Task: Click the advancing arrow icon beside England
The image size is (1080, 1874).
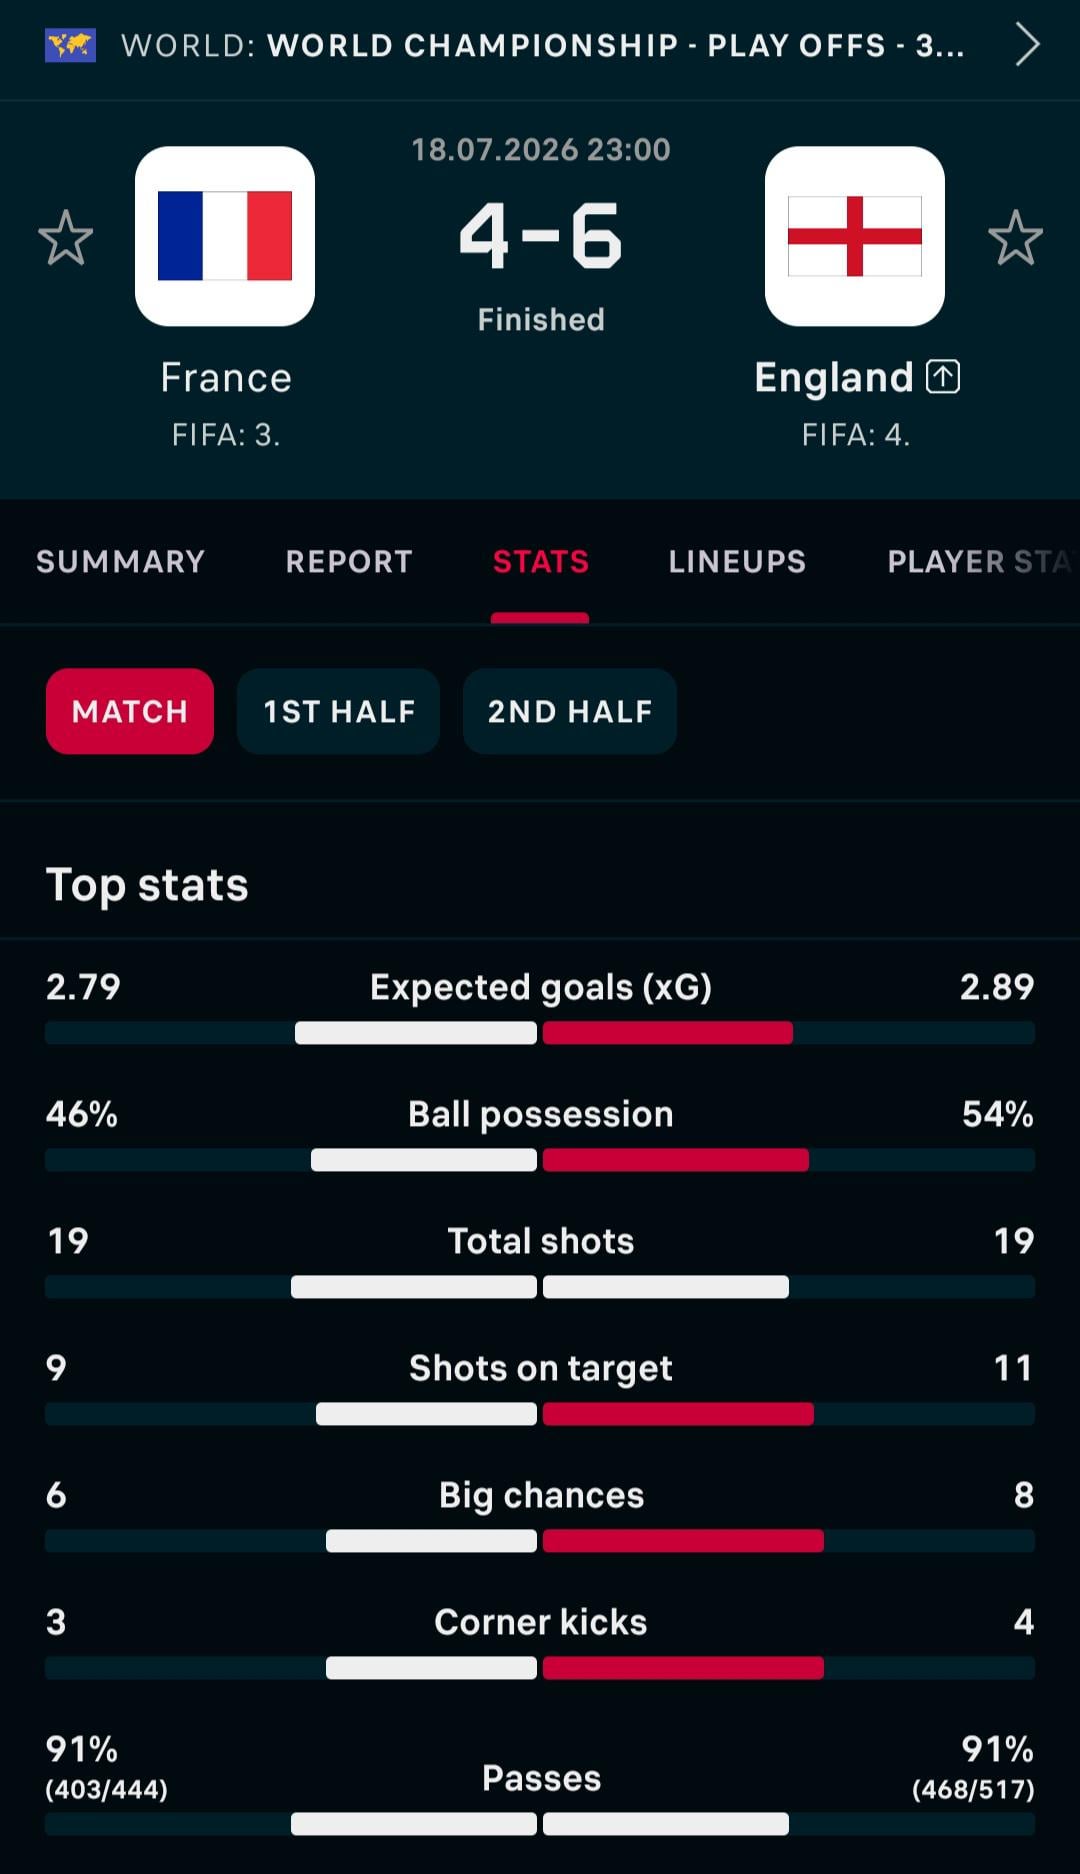Action: click(x=943, y=376)
